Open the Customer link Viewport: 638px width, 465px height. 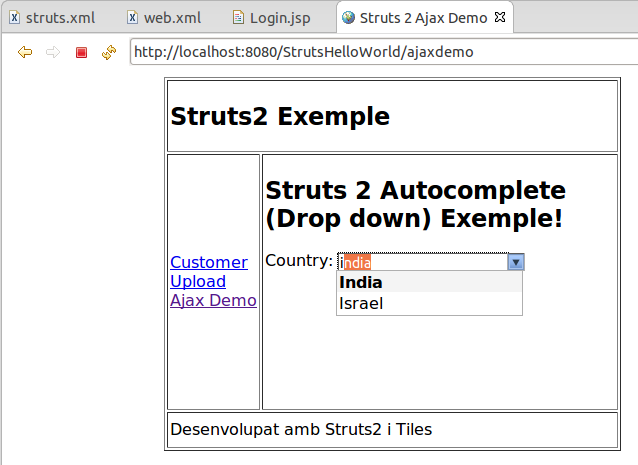(209, 262)
